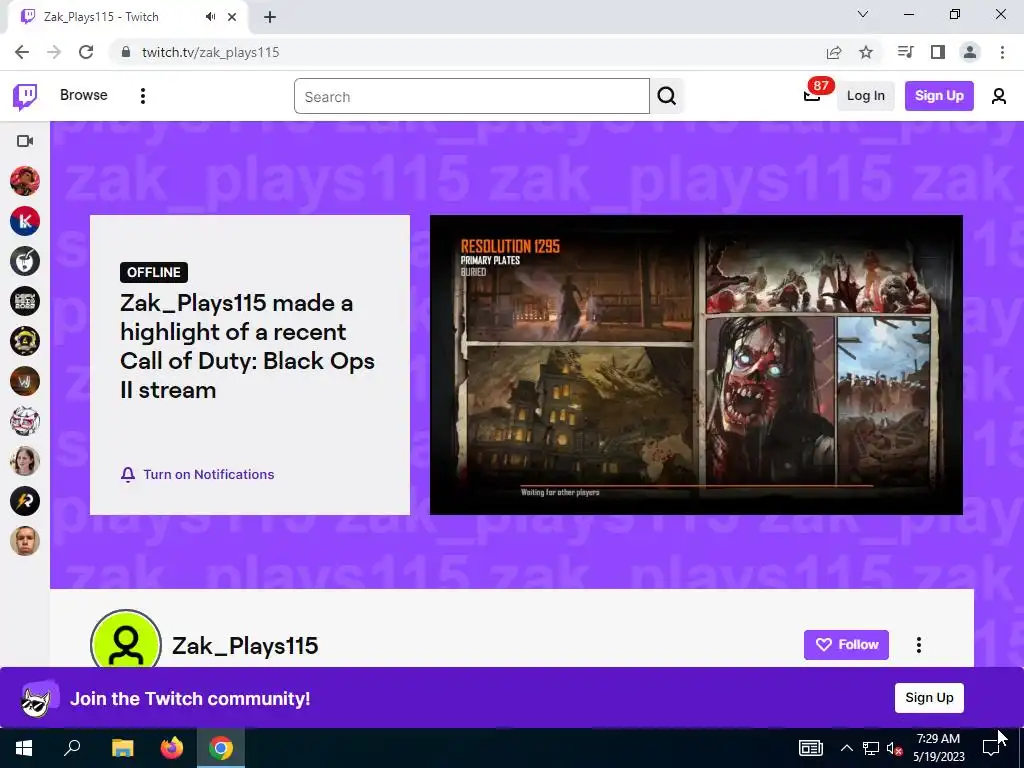
Task: Open the channel options three-dot menu
Action: (x=919, y=645)
